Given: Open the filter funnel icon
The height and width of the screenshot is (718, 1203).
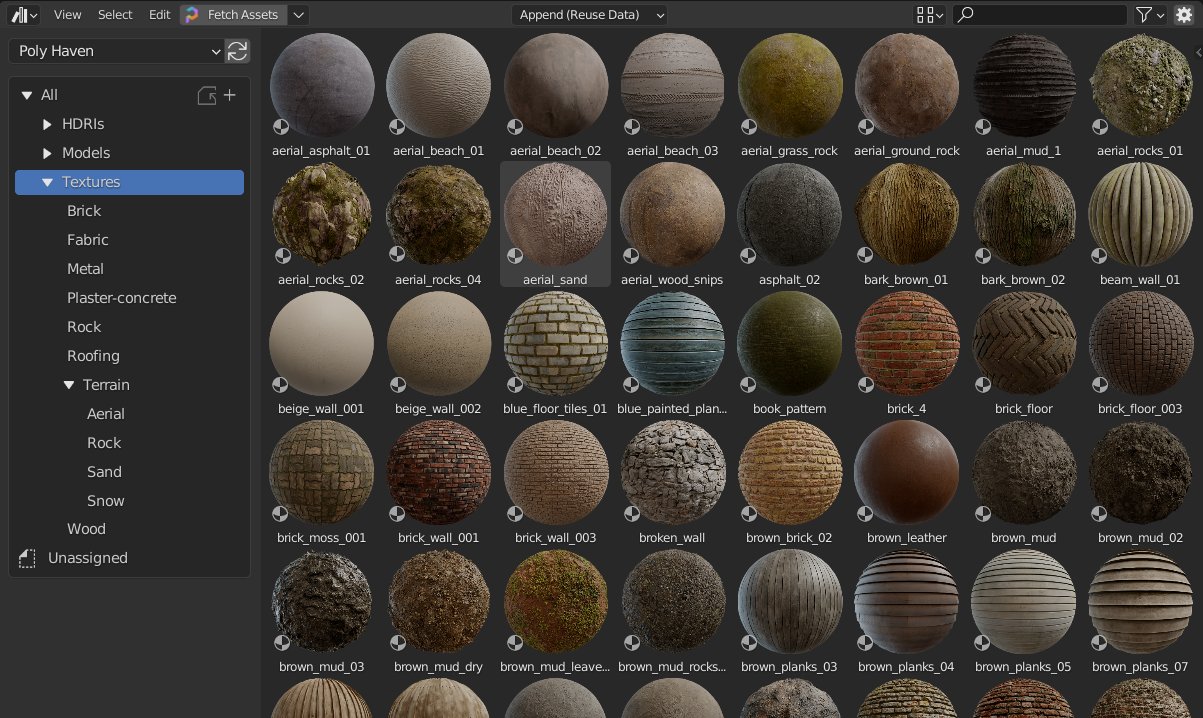Looking at the screenshot, I should point(1144,15).
